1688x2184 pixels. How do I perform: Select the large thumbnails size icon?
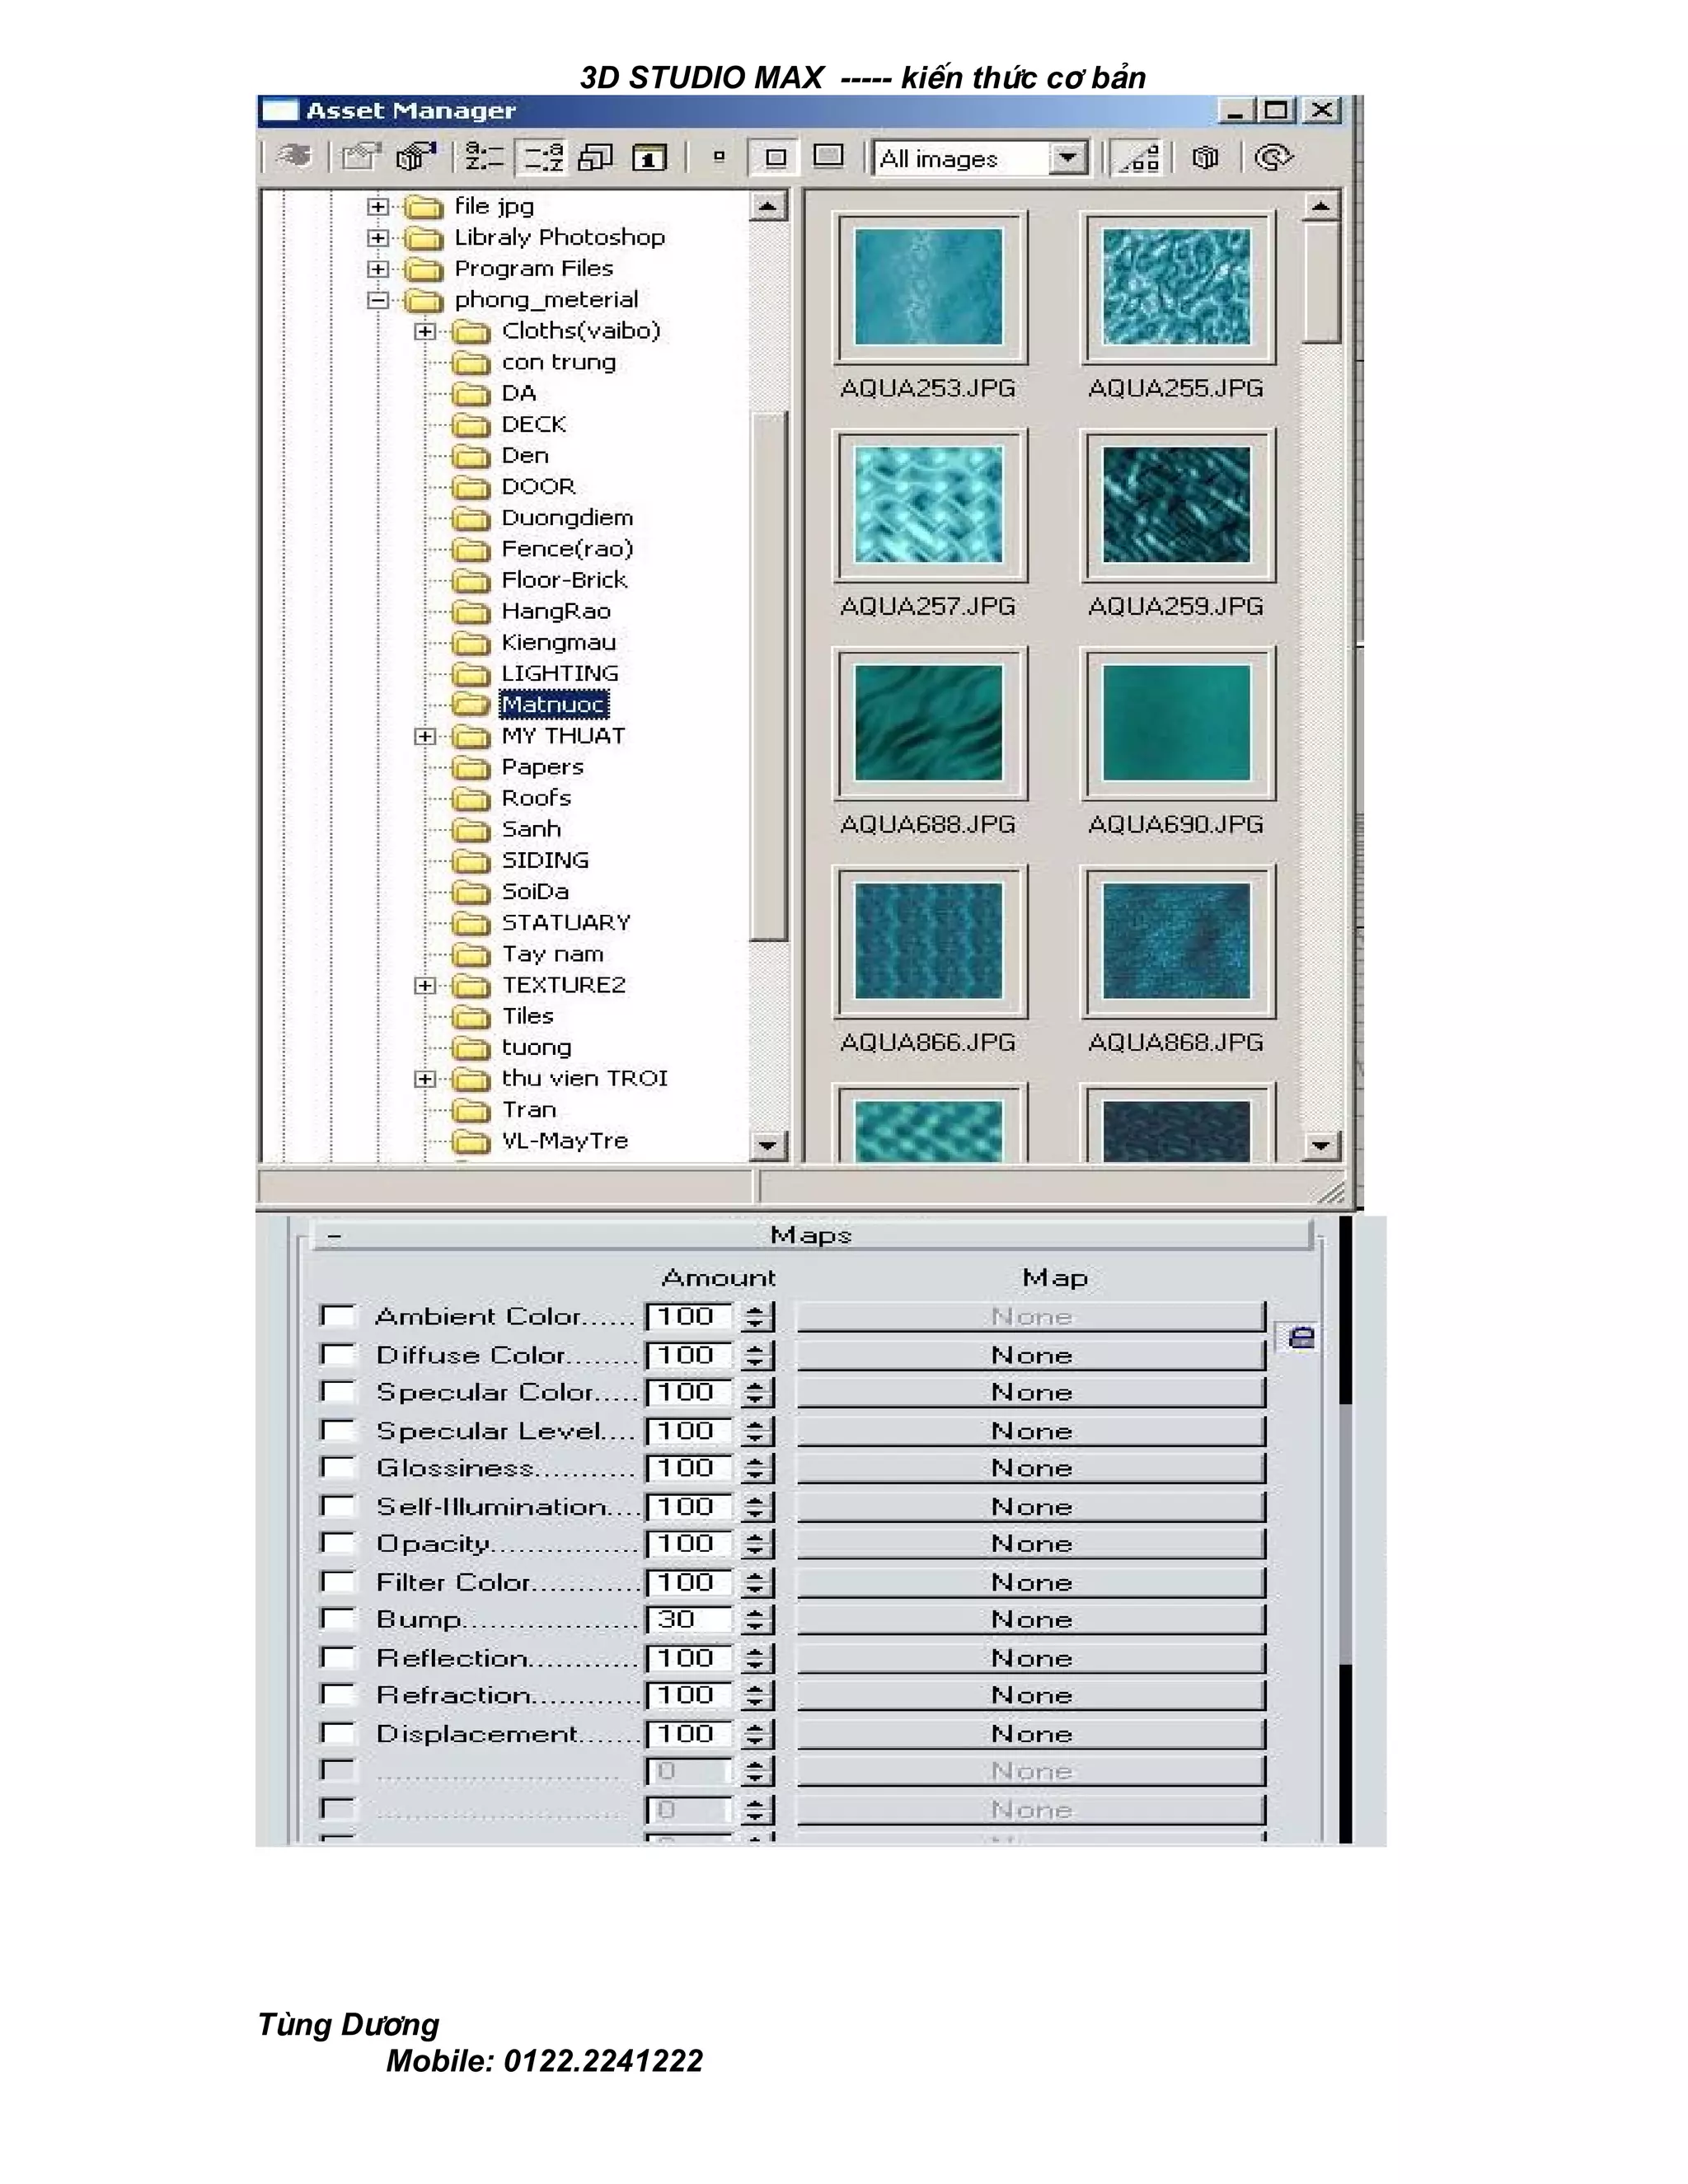click(x=828, y=156)
